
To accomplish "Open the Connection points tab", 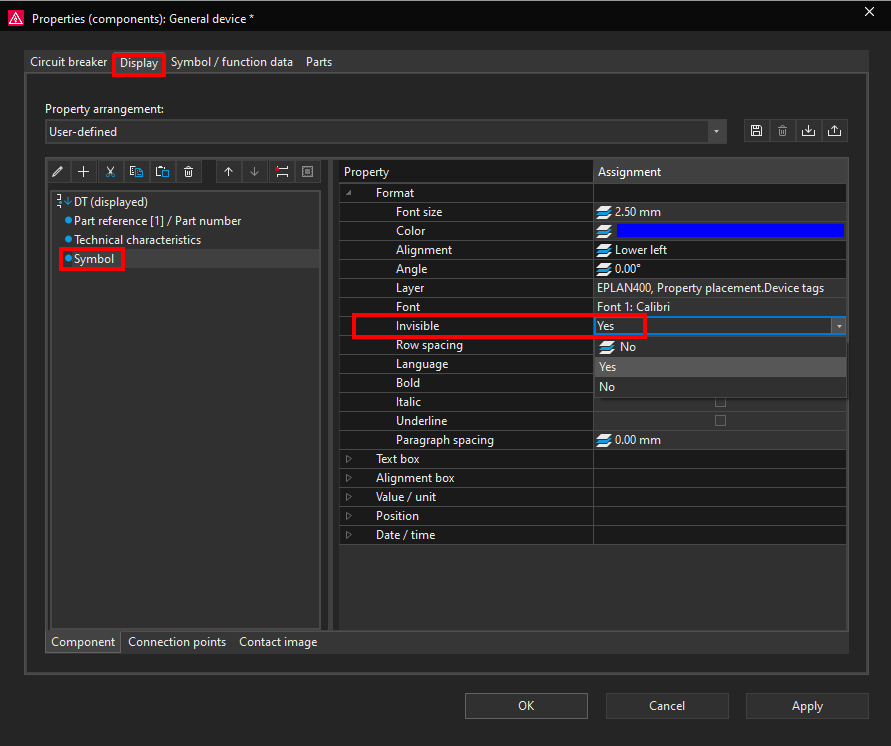I will pyautogui.click(x=177, y=642).
